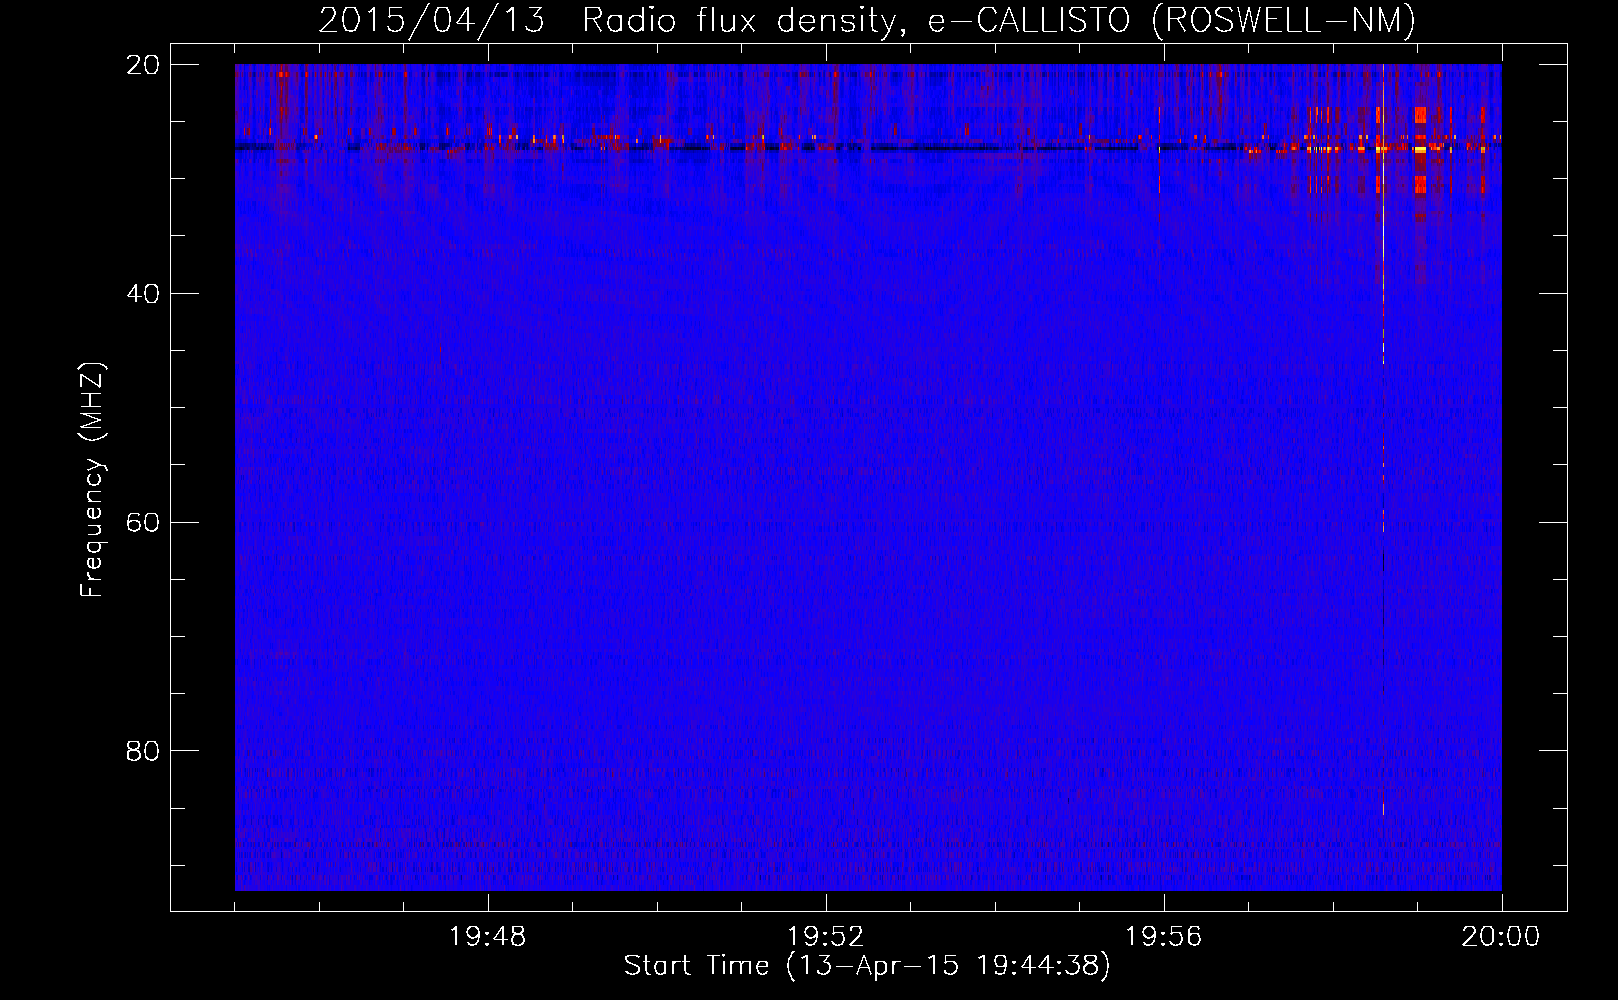The height and width of the screenshot is (1000, 1618).
Task: Click the plot title with date 2015/04/13
Action: [x=867, y=20]
